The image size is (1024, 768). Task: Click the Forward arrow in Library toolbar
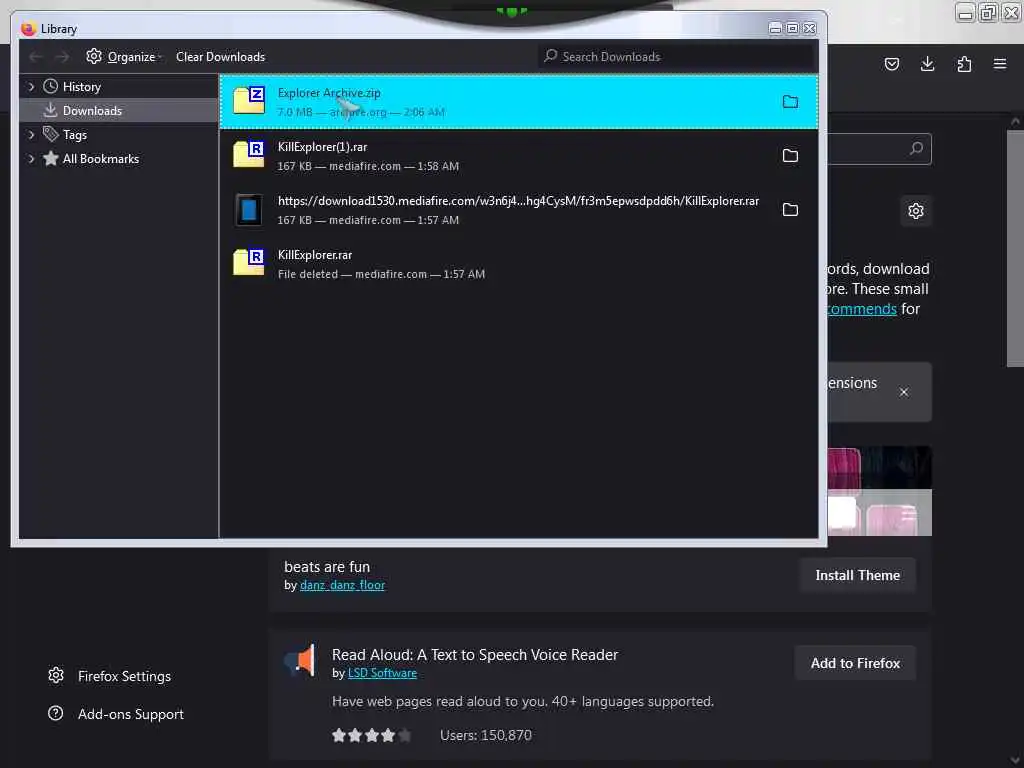pos(62,57)
